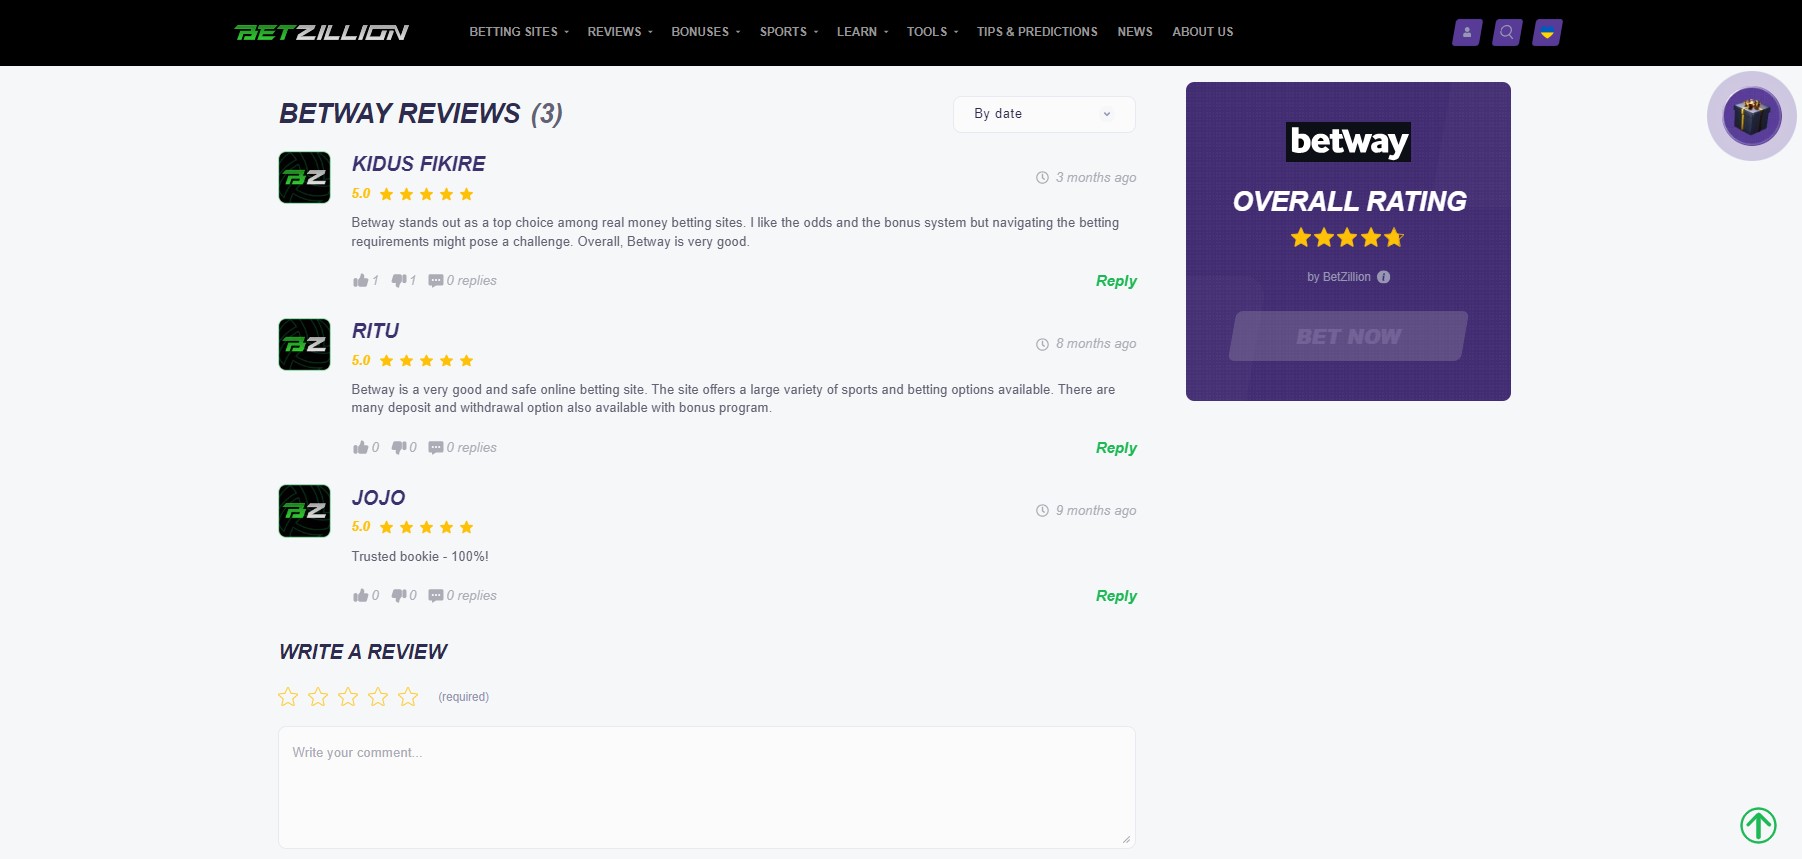Show replies on Kidus Fikire's review
Screen dimensions: 1802x859
point(462,280)
